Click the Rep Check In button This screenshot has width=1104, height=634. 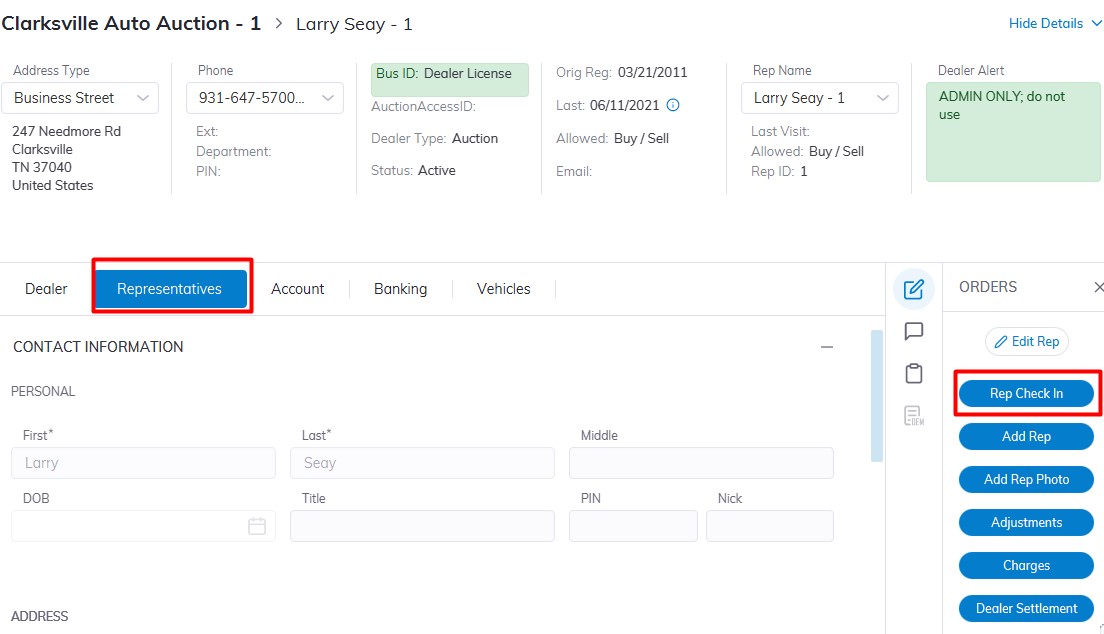click(x=1026, y=393)
